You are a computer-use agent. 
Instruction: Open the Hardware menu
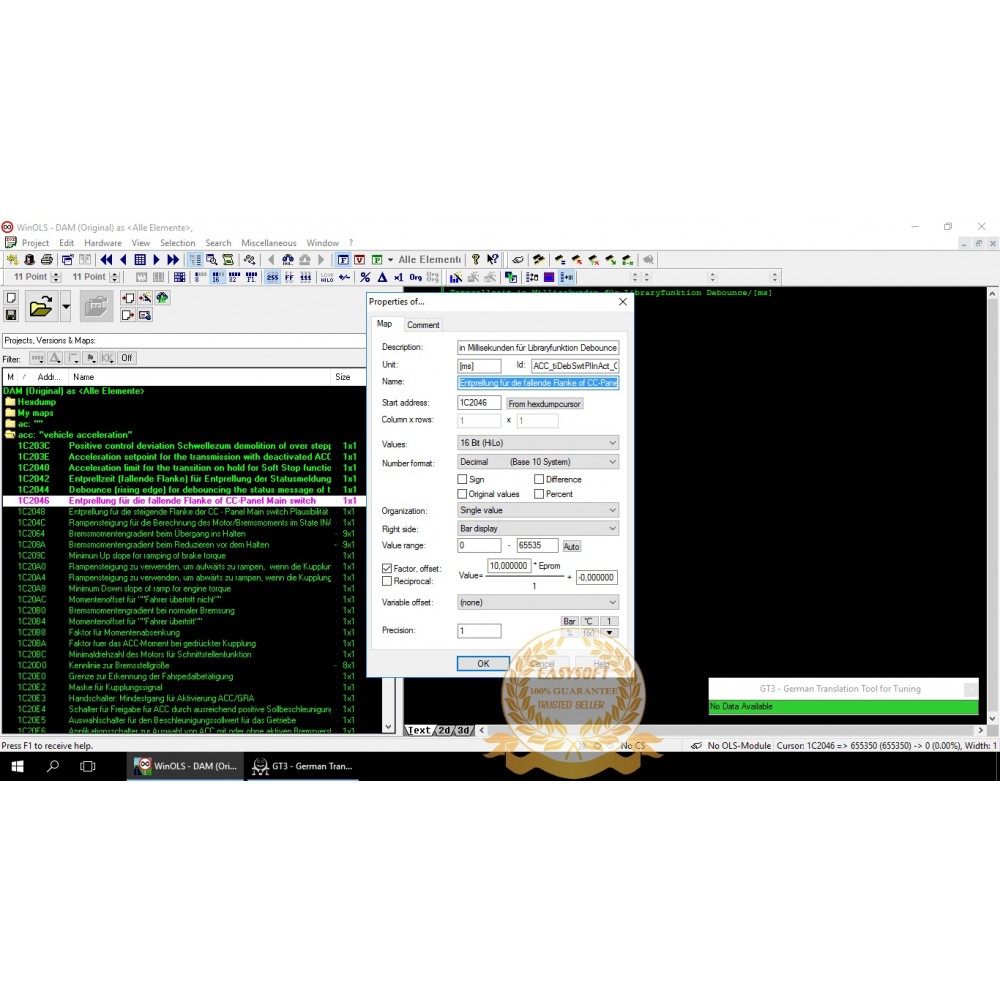pyautogui.click(x=103, y=243)
